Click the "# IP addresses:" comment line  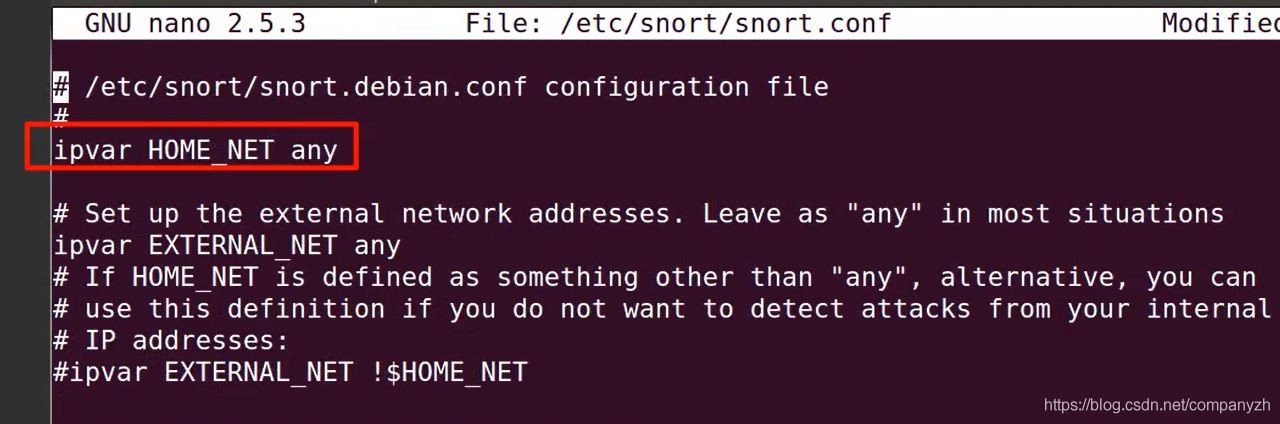(x=170, y=341)
